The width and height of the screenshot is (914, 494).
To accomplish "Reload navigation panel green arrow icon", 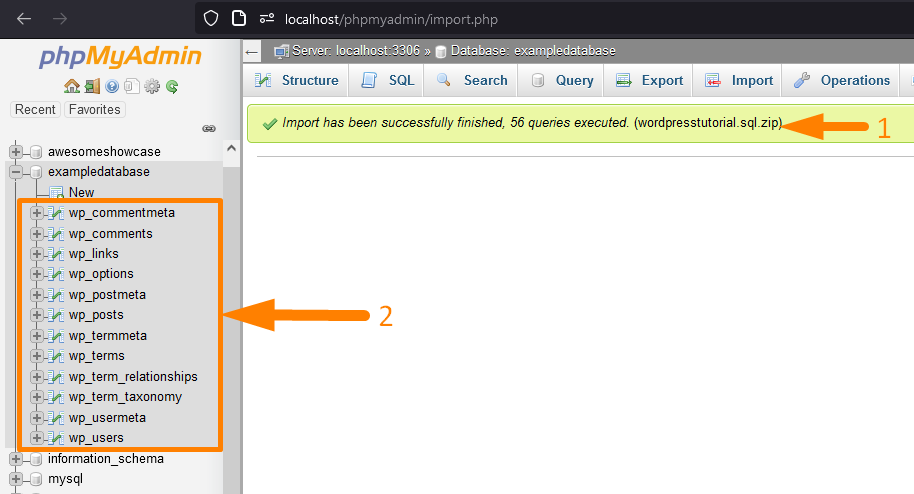I will [x=171, y=86].
